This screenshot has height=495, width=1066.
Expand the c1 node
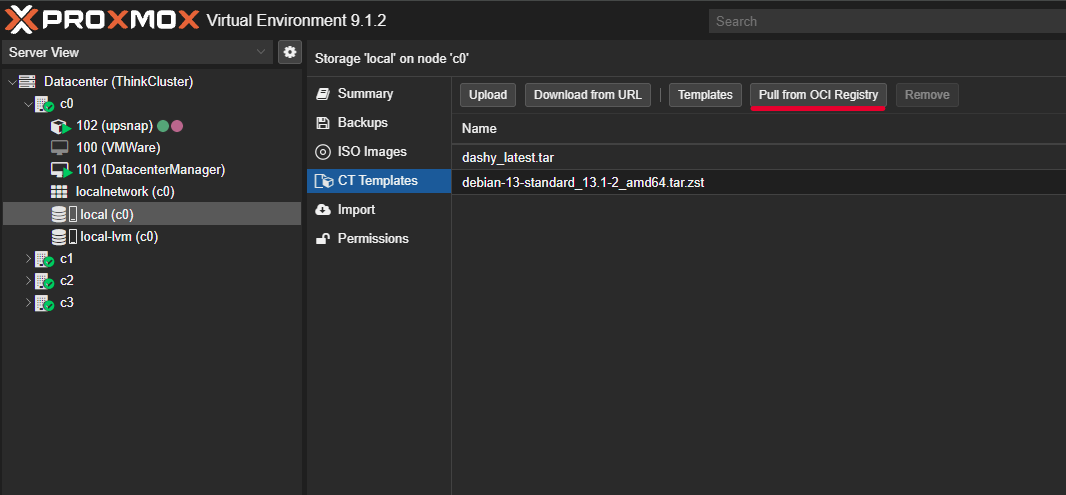point(28,259)
